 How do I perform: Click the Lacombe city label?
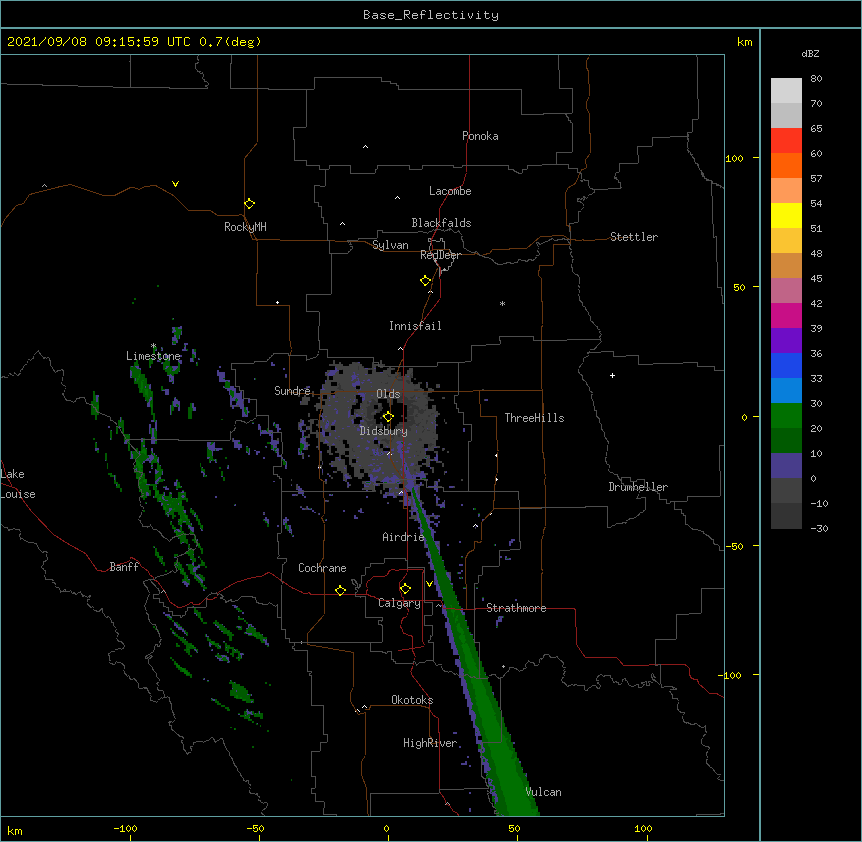(450, 191)
